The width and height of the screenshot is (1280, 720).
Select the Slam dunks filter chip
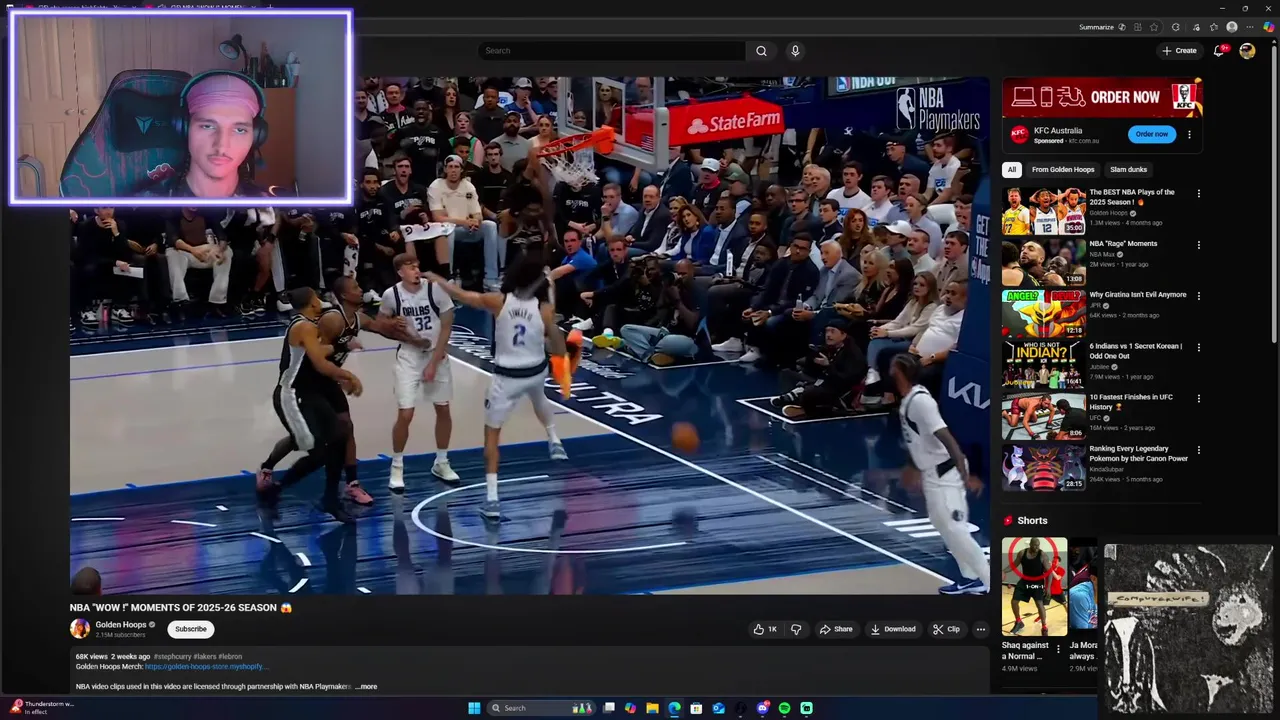pos(1128,169)
